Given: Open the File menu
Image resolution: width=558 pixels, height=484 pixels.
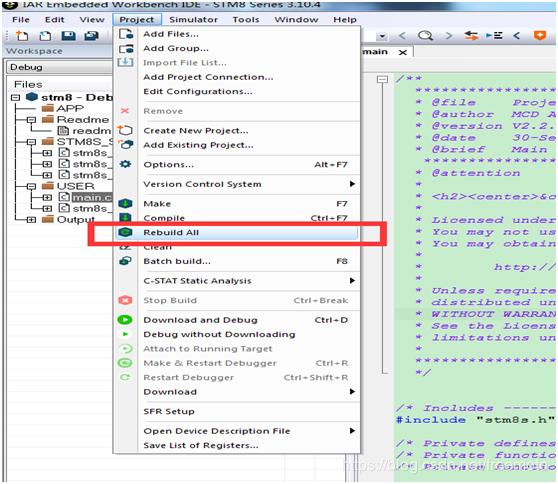Looking at the screenshot, I should point(21,20).
